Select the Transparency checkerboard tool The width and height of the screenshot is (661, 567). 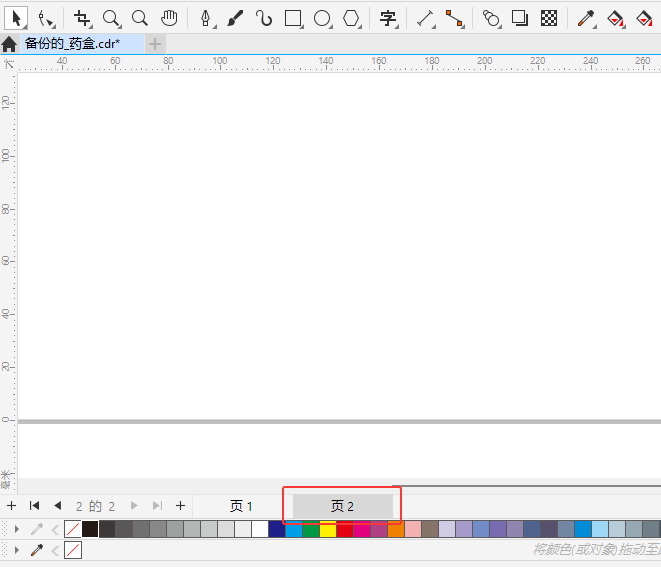[x=549, y=19]
